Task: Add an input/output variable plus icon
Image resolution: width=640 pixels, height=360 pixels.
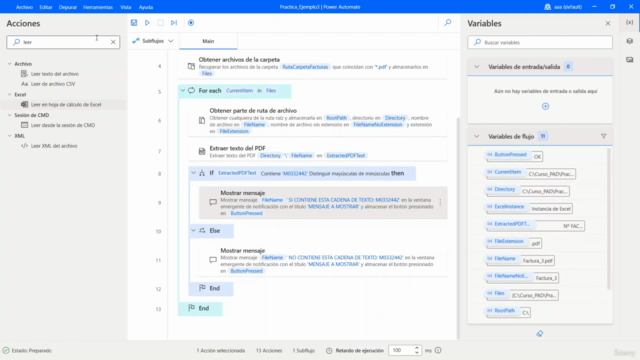Action: (545, 106)
